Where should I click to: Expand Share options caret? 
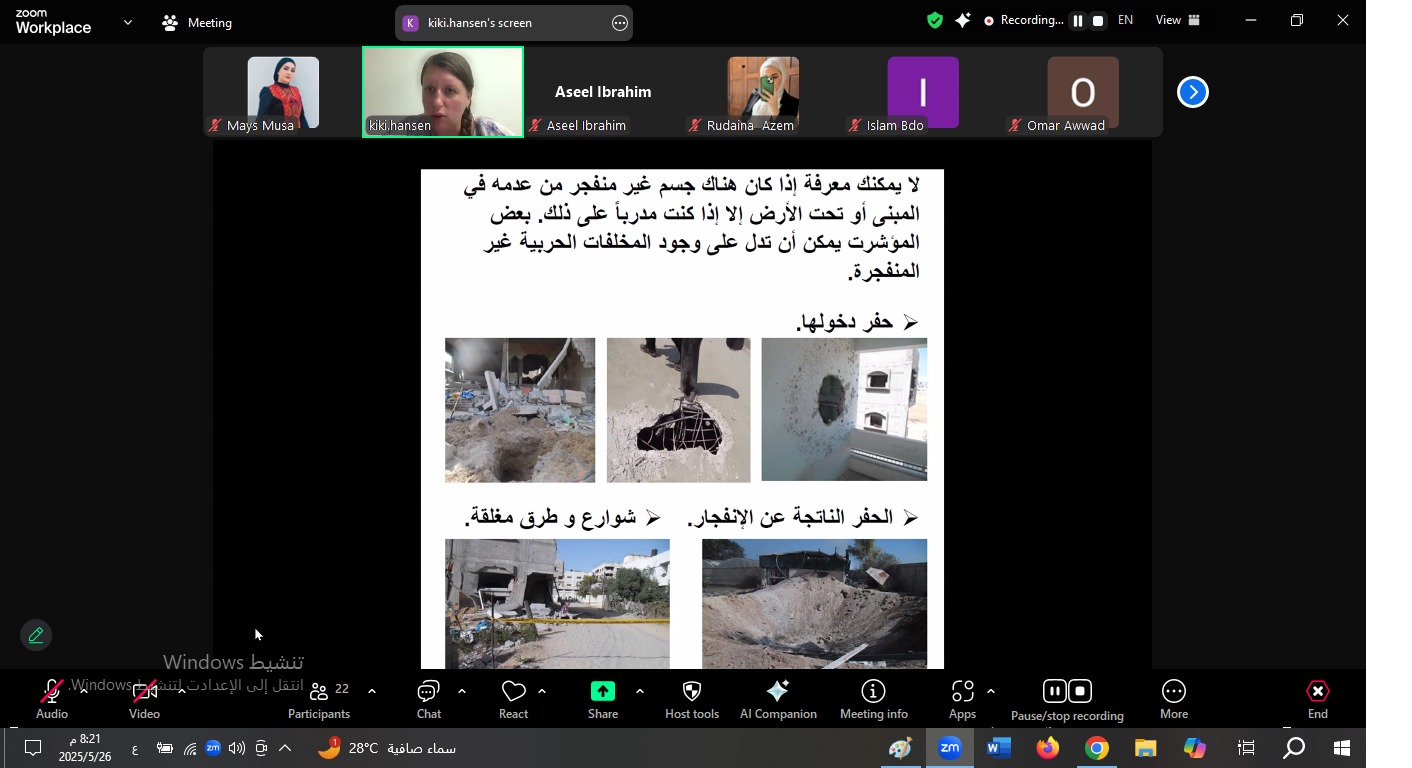(640, 691)
